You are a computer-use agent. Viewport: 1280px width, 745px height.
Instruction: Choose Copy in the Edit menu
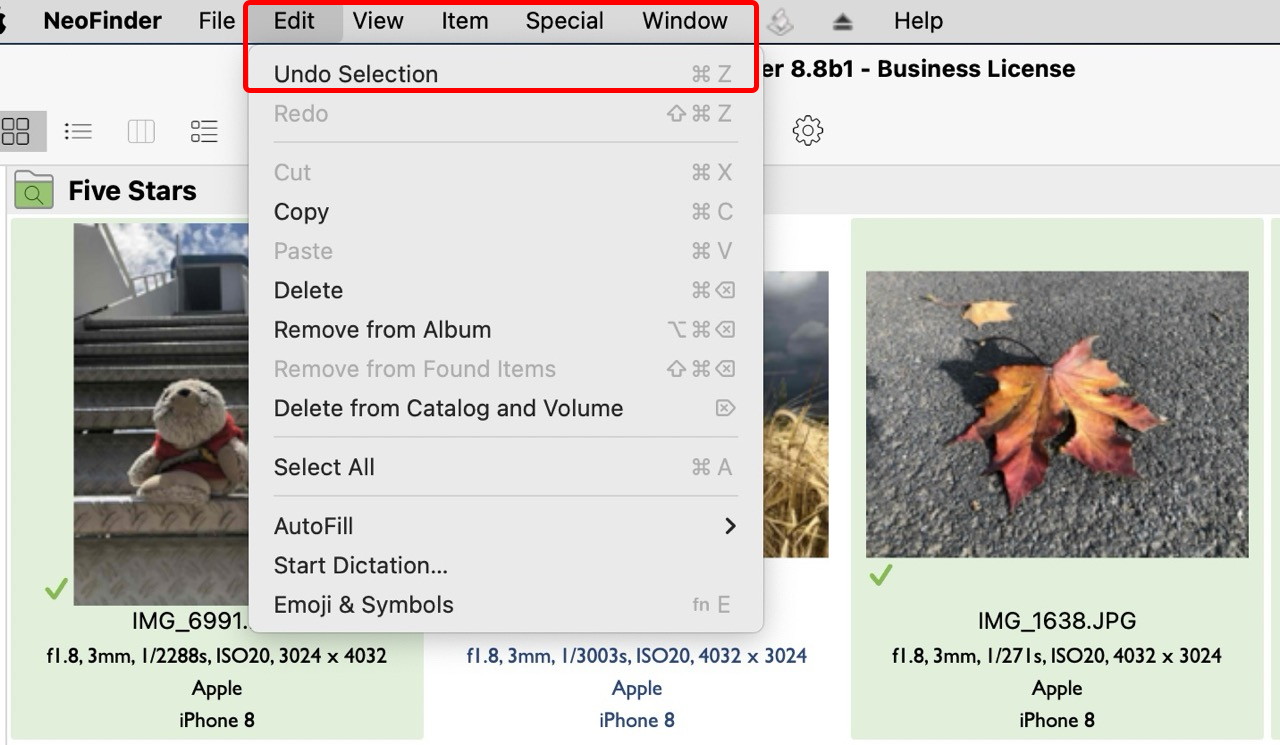tap(301, 212)
